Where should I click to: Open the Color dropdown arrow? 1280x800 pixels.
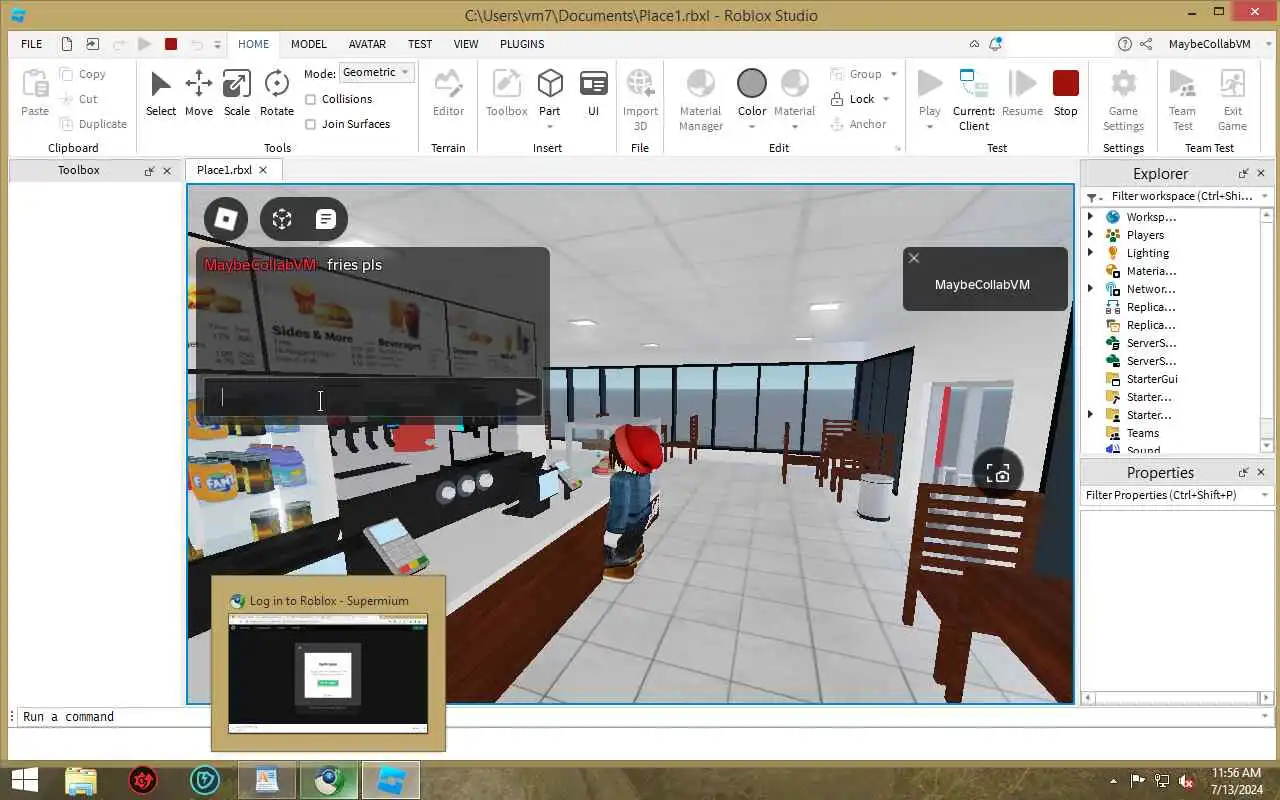(x=752, y=127)
